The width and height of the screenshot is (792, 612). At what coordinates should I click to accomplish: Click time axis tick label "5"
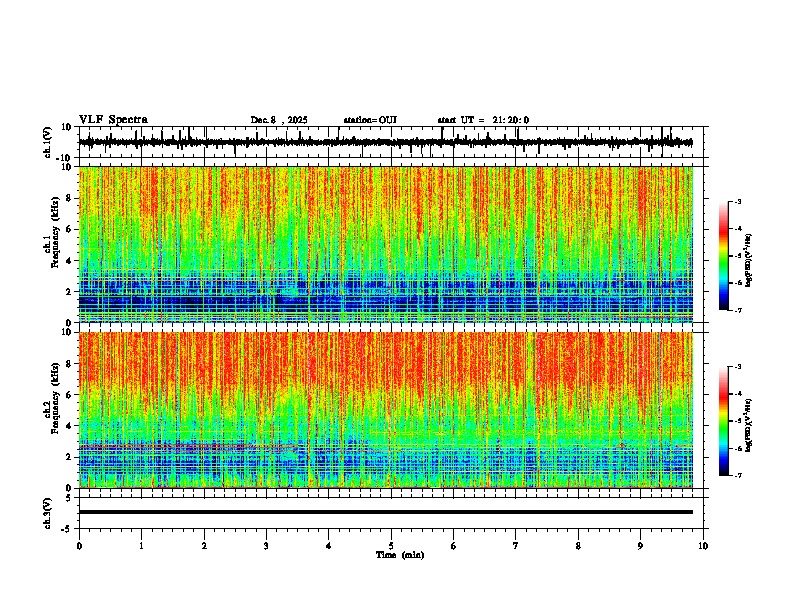click(391, 546)
